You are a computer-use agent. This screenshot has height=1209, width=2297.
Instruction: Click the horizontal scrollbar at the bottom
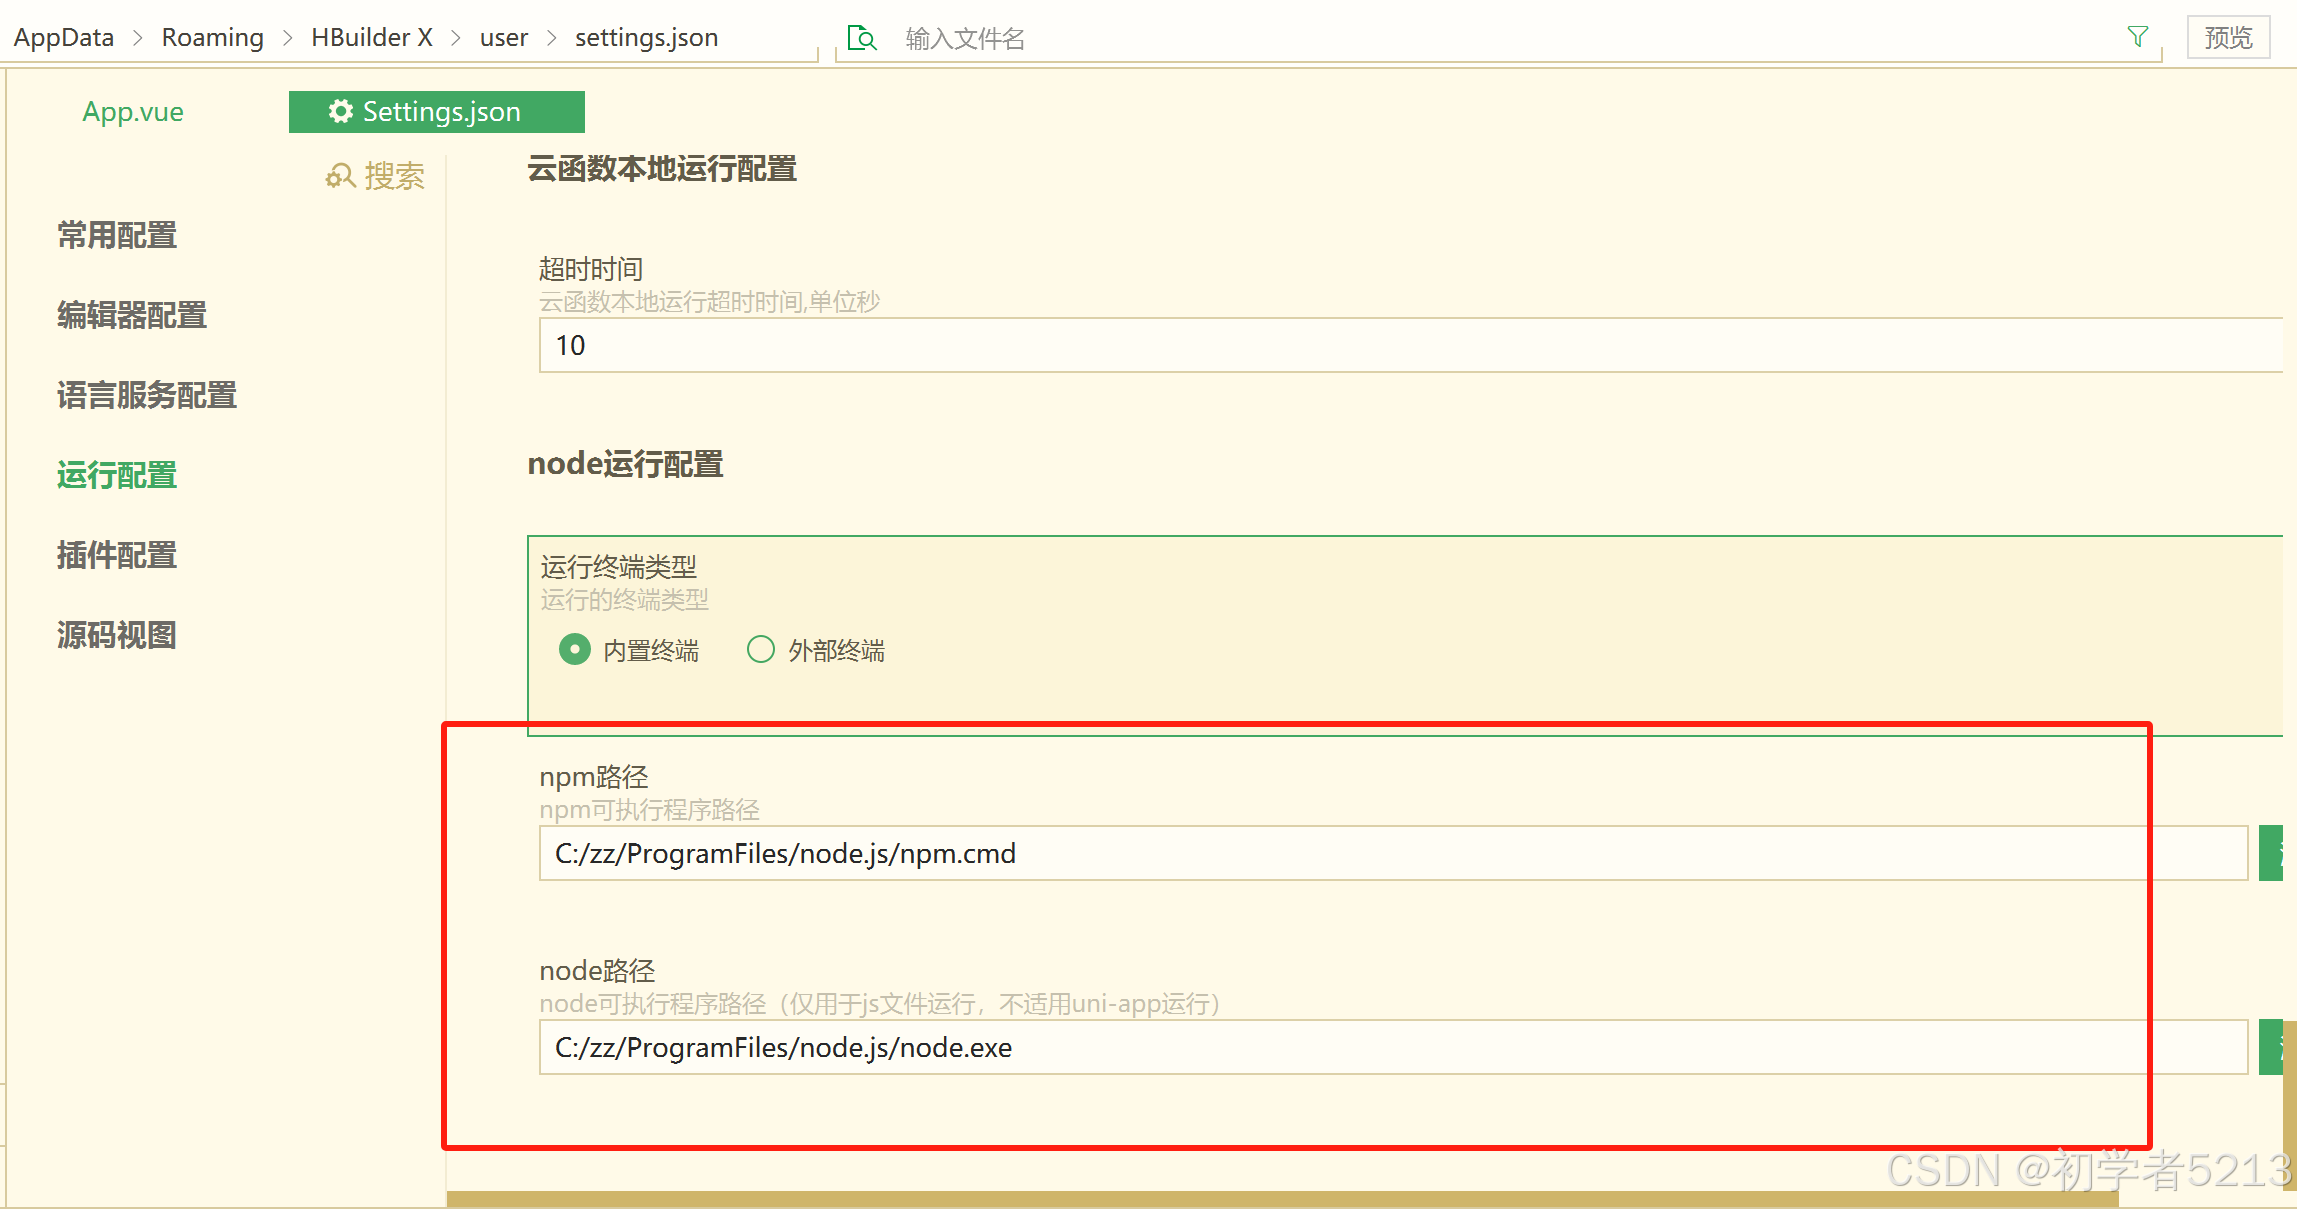1280,1198
